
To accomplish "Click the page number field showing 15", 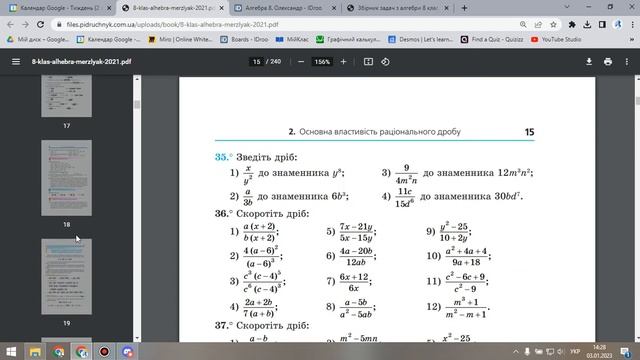I will click(x=256, y=62).
